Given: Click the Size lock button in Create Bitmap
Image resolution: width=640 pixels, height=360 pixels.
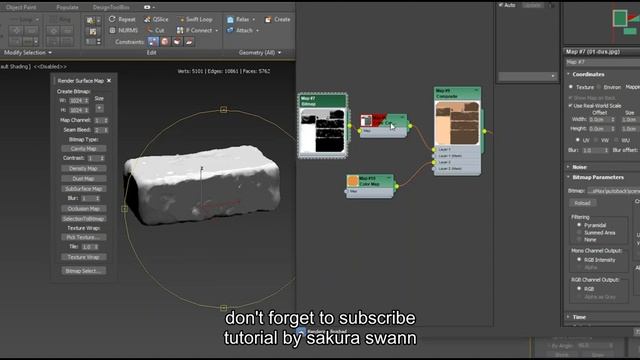Looking at the screenshot, I should (99, 108).
